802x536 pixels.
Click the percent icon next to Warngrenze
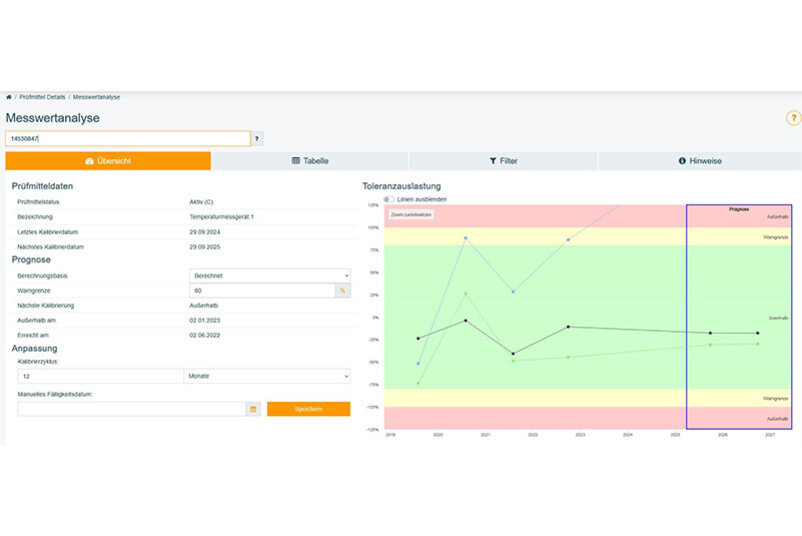pos(343,291)
